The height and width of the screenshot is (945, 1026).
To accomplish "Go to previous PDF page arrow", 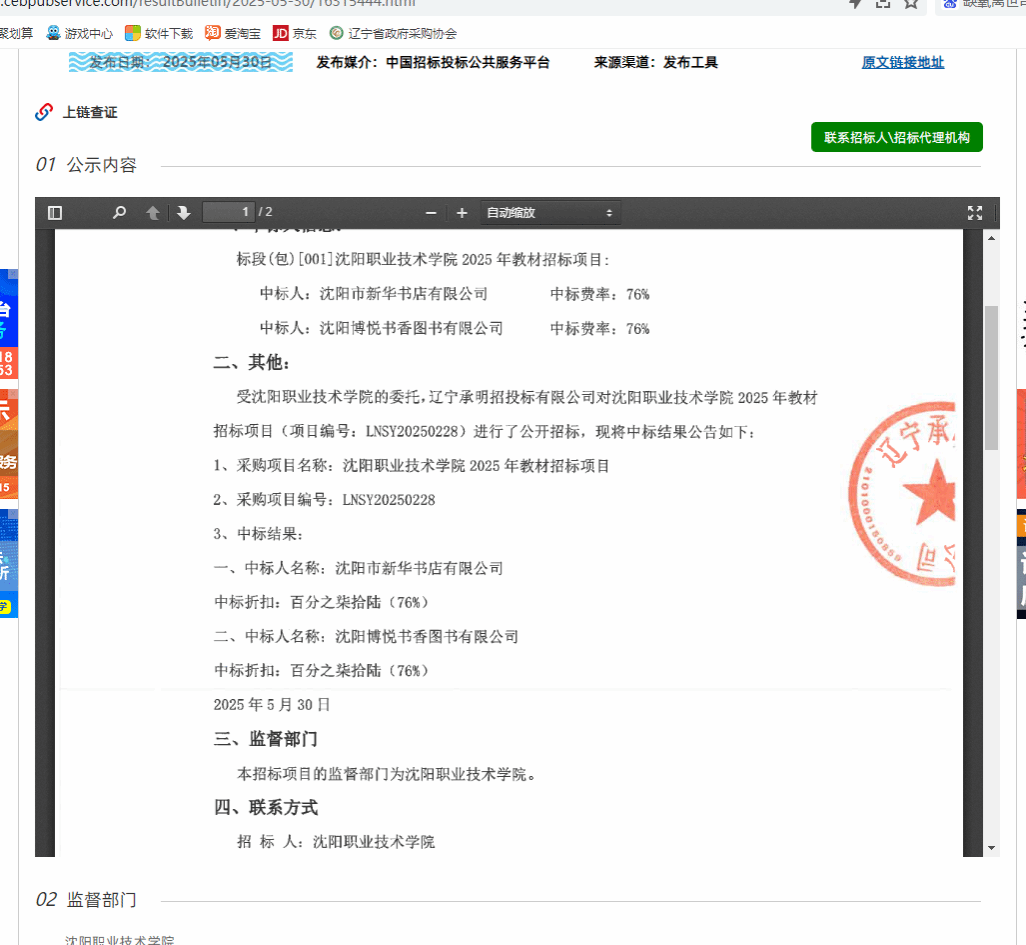I will [x=152, y=213].
